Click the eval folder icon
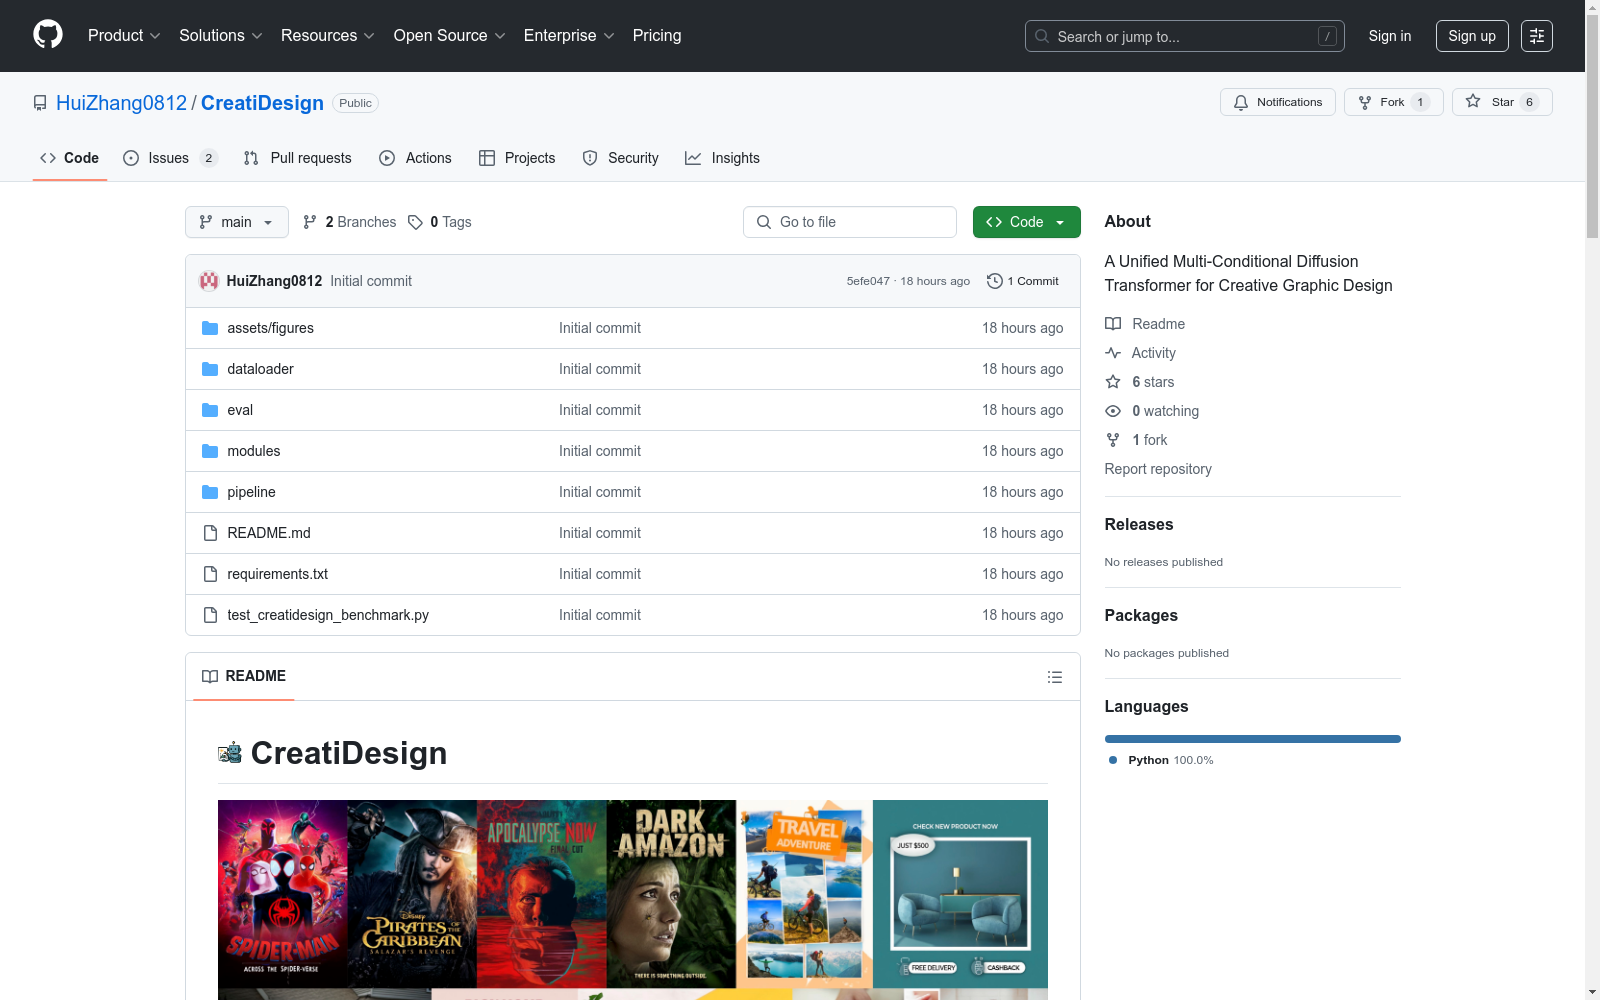This screenshot has width=1600, height=1000. (x=210, y=410)
